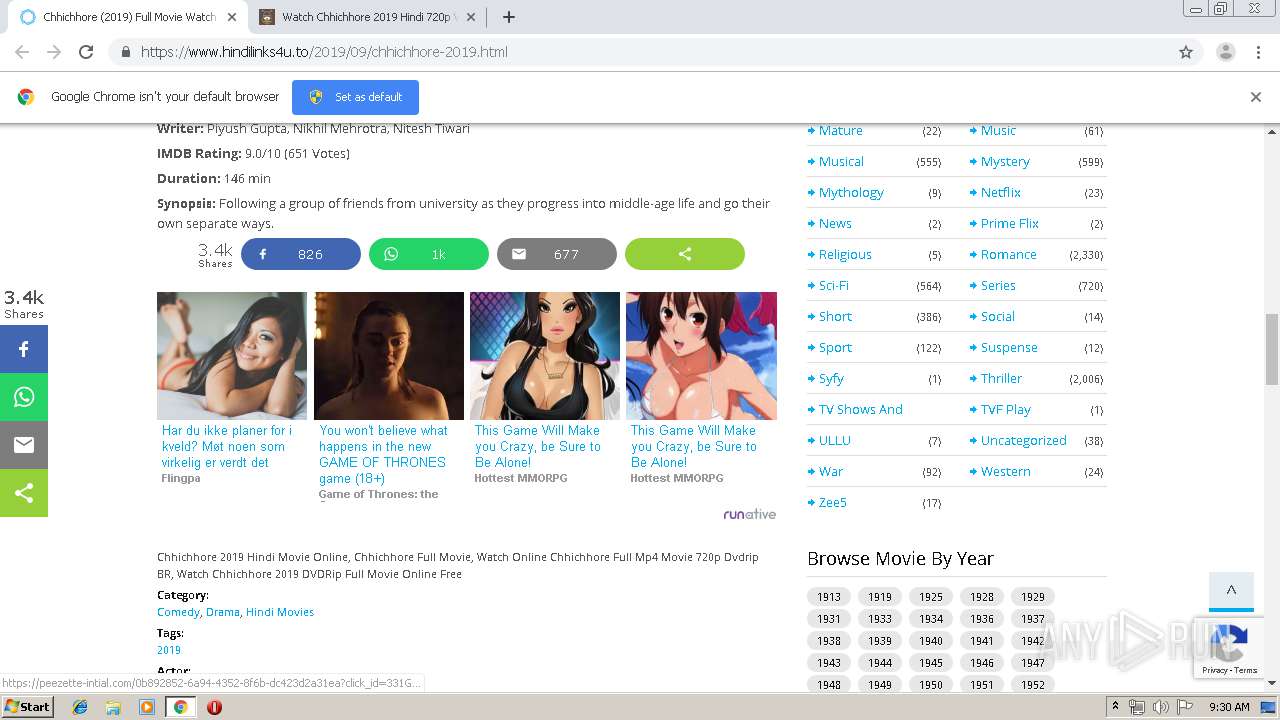Open the Flingpa ad thumbnail

[232, 356]
